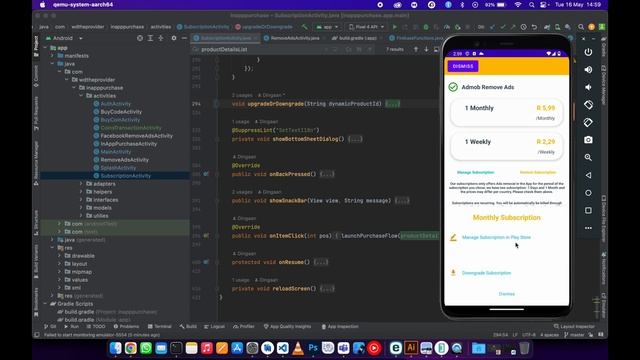Tap Downgrade Subscription link
This screenshot has width=640, height=360.
[x=486, y=273]
